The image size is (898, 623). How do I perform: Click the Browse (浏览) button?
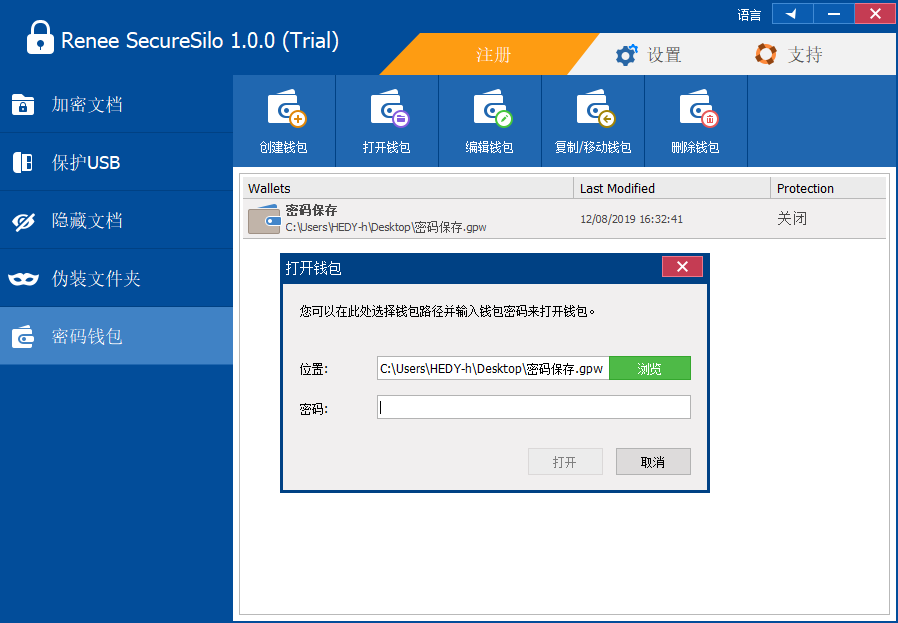tap(650, 368)
